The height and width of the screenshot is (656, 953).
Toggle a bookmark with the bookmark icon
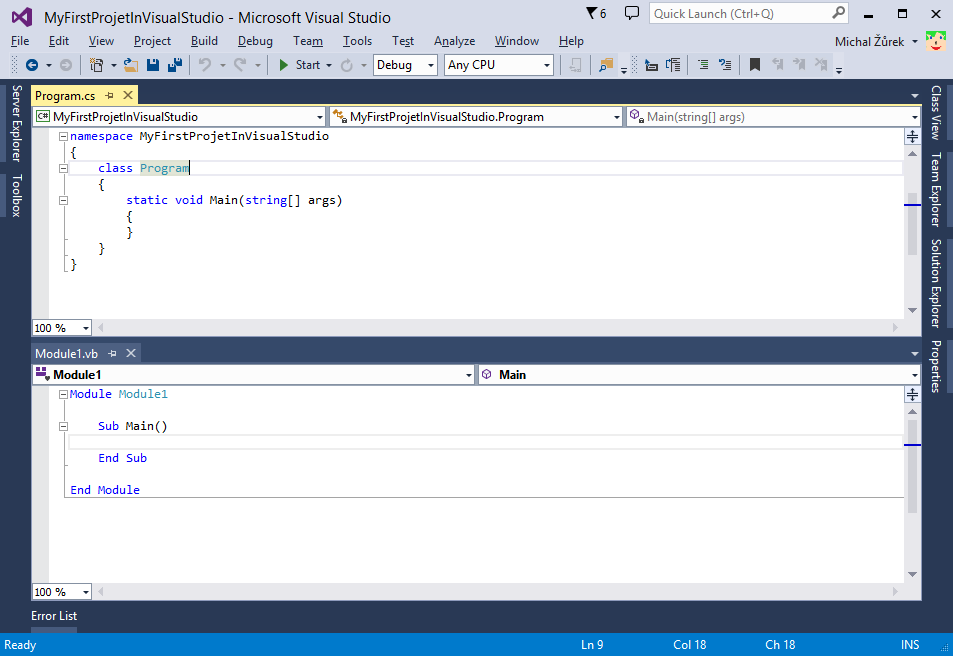[754, 64]
